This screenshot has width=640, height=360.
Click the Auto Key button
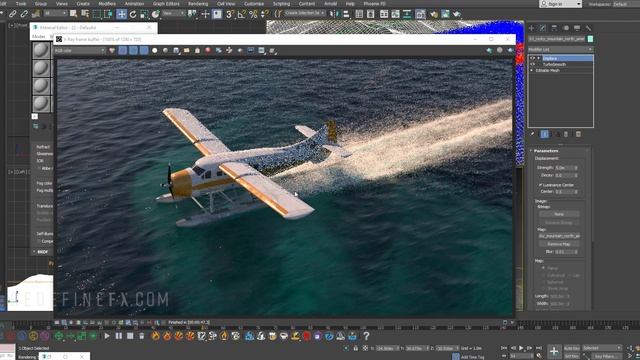[571, 348]
